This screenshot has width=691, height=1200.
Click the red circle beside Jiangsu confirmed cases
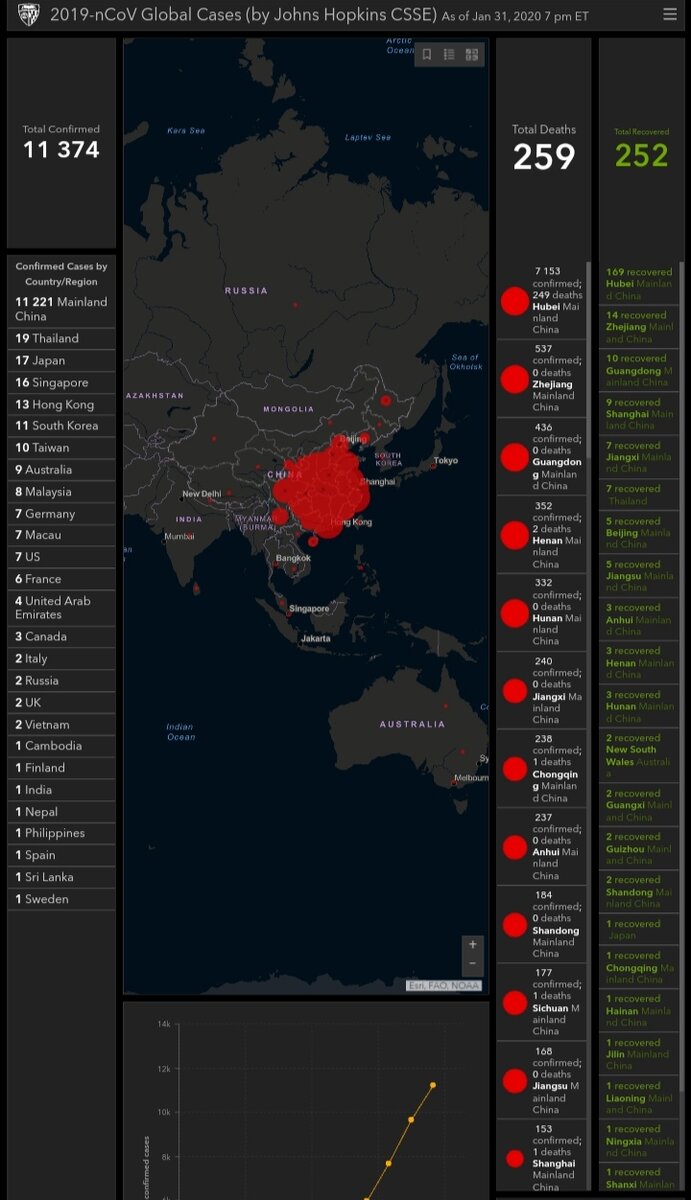pos(514,1081)
